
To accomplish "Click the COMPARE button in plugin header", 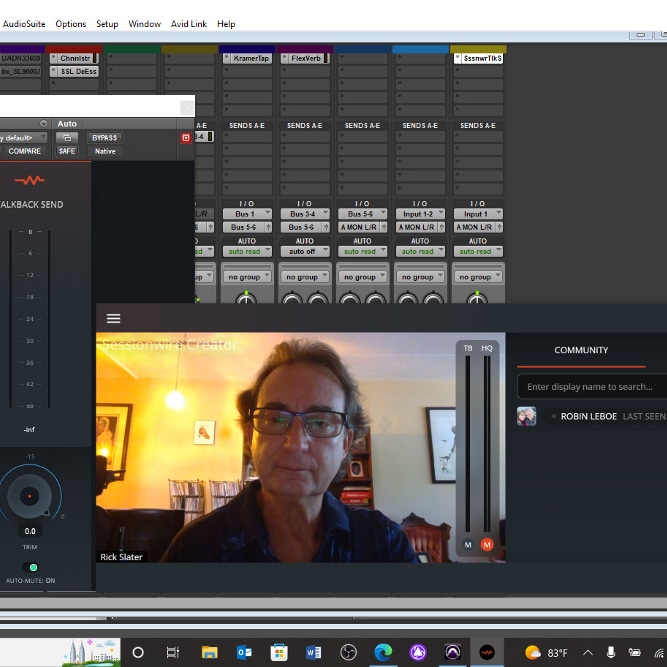I will (x=25, y=151).
